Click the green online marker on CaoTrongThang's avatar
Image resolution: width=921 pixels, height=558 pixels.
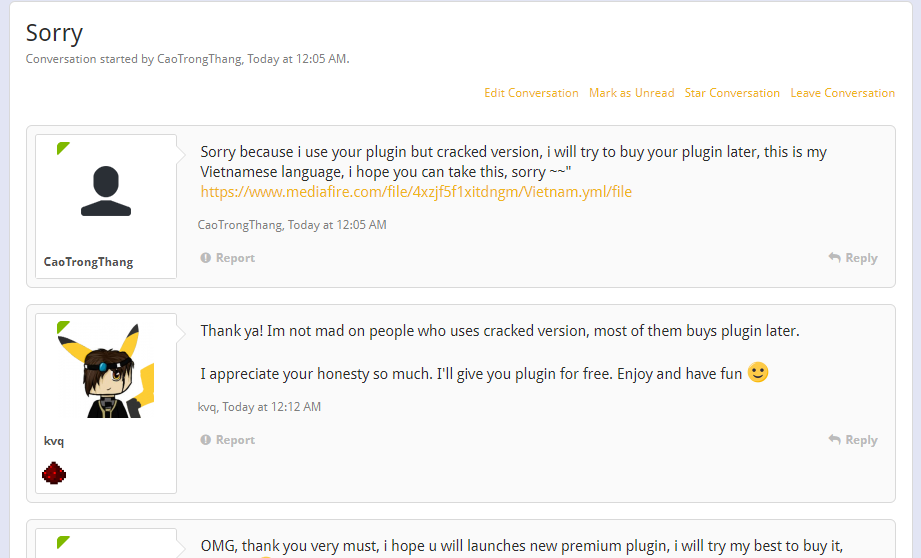pos(63,148)
